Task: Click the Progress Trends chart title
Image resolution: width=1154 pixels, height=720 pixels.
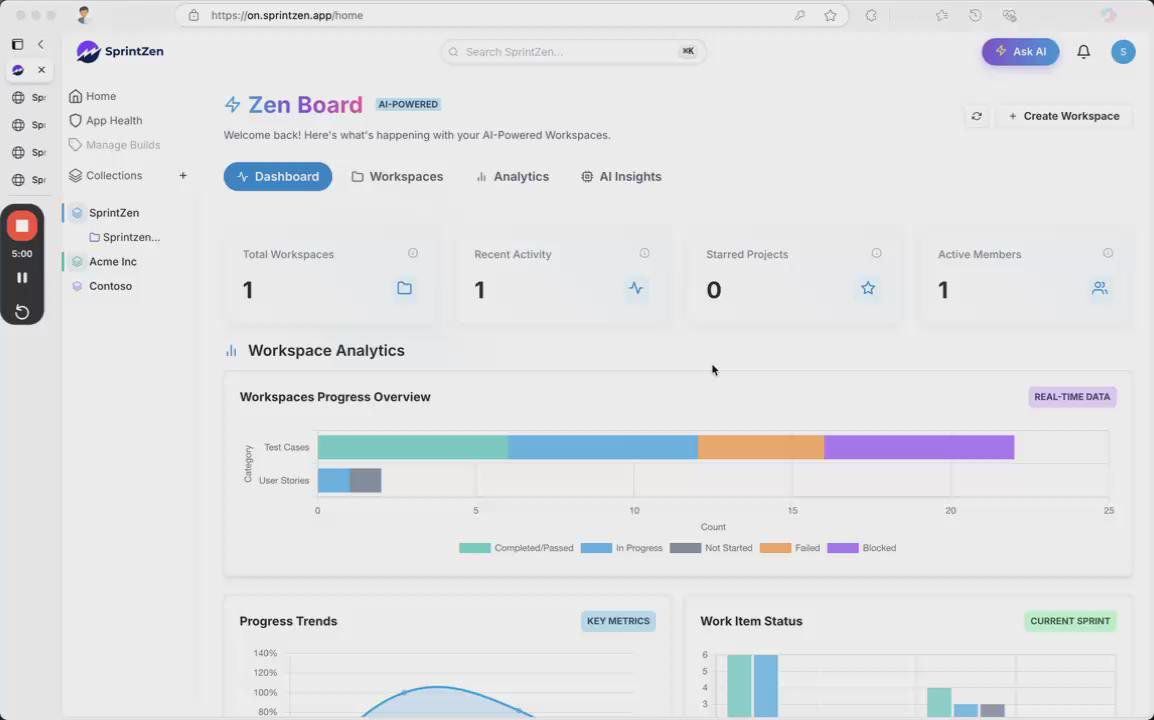Action: click(x=288, y=621)
